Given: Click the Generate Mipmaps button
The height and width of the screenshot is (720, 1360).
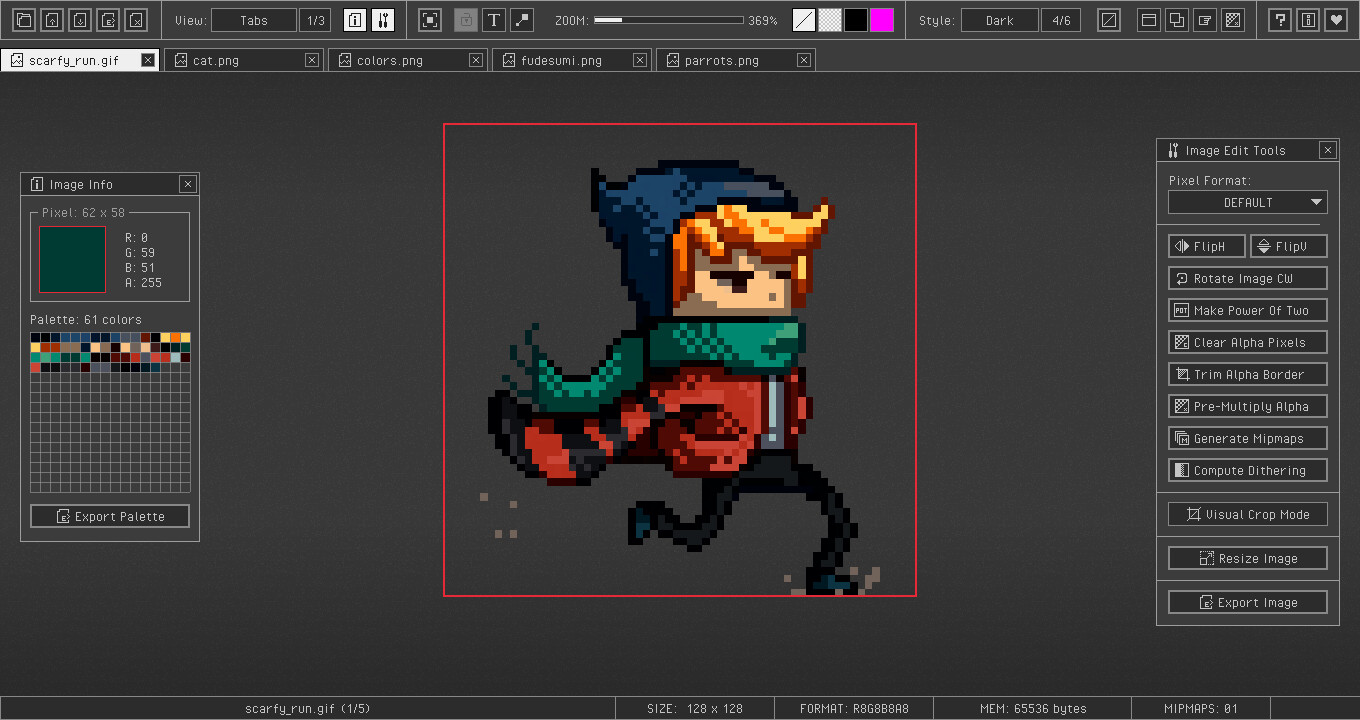Looking at the screenshot, I should 1248,438.
